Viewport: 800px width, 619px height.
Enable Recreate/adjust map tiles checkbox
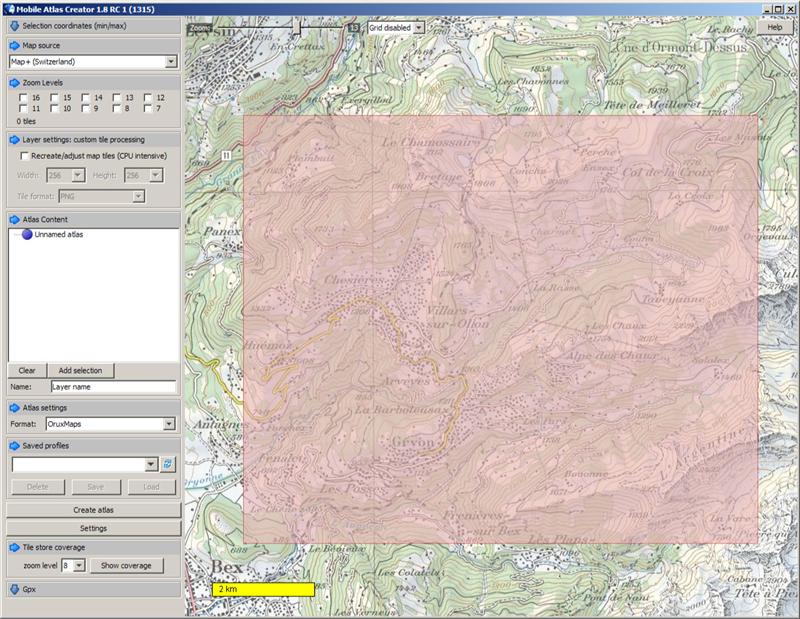(x=24, y=156)
